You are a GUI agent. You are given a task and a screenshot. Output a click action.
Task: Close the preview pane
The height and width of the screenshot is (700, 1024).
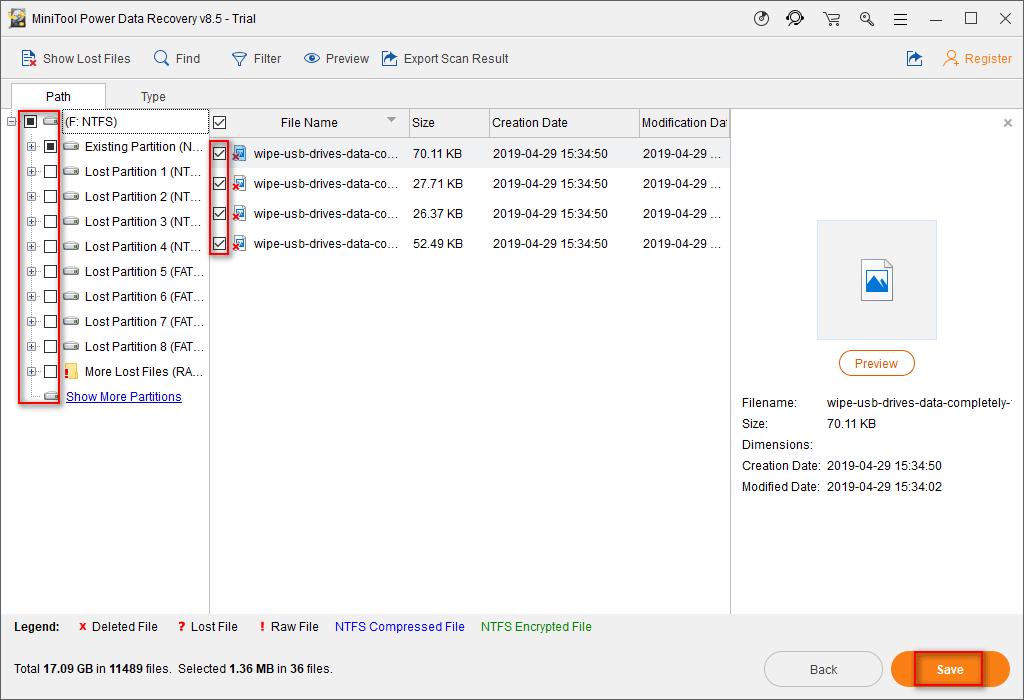click(1008, 123)
